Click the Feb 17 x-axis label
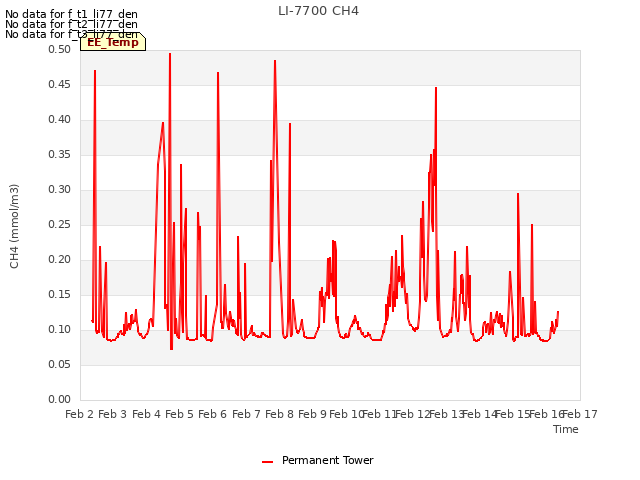 [580, 414]
